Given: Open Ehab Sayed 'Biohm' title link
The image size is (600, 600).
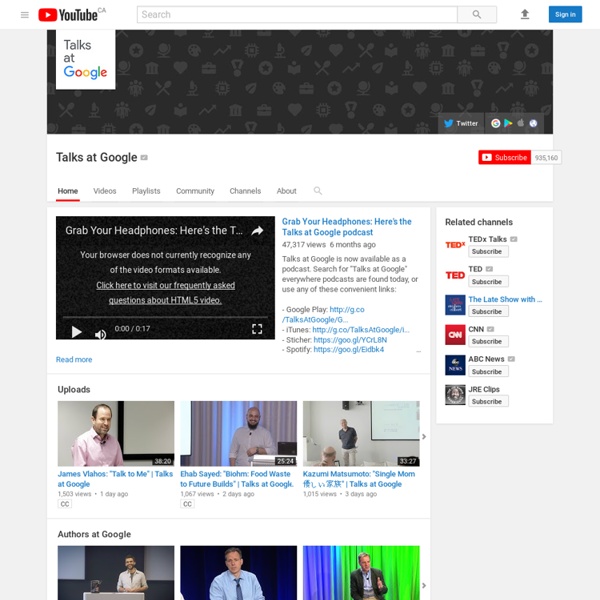Looking at the screenshot, I should (237, 479).
